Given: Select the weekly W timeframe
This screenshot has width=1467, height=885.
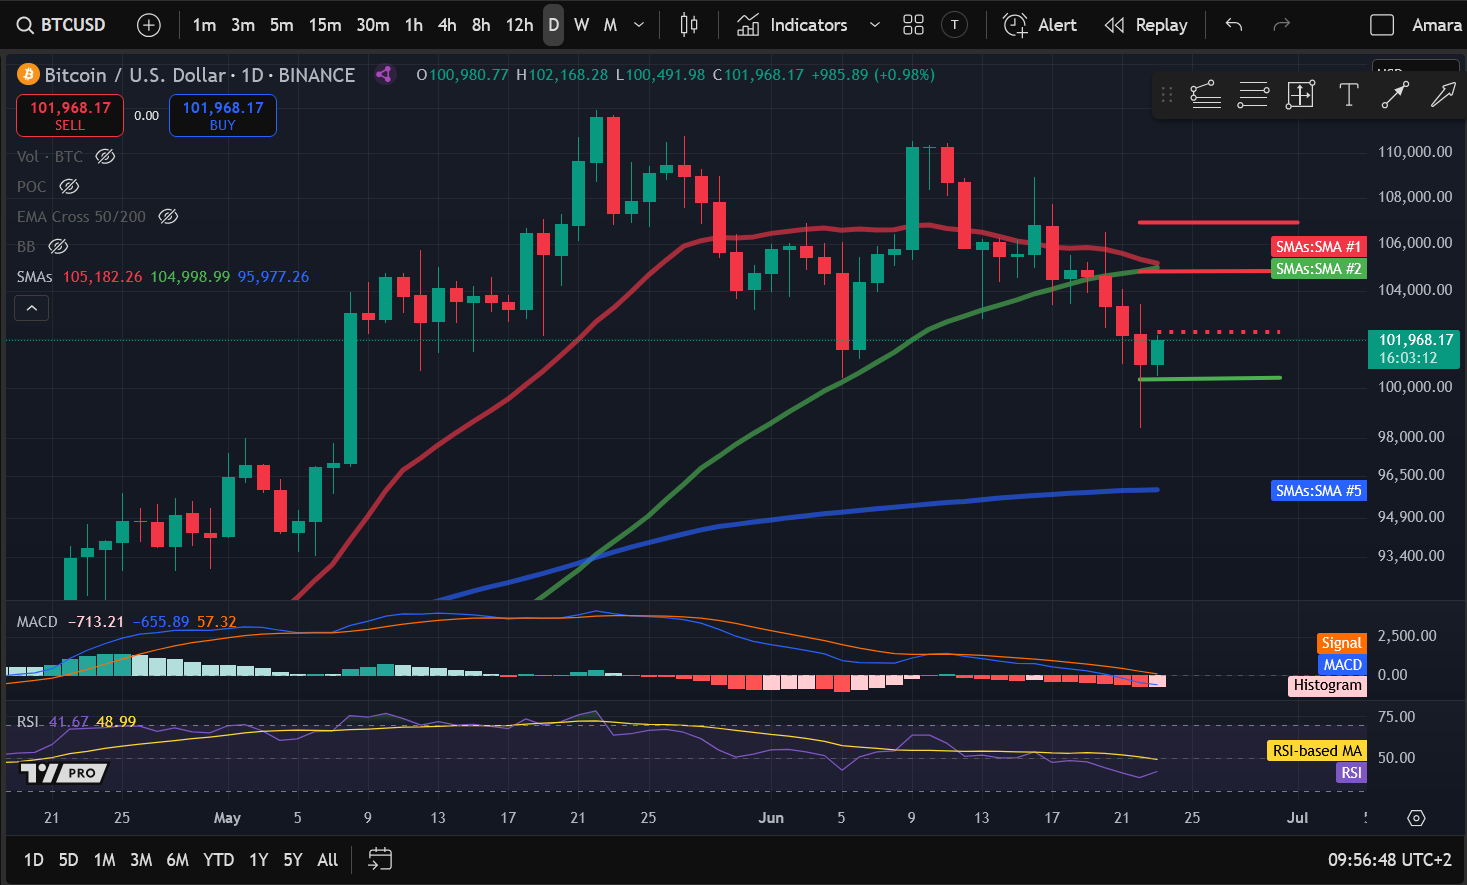Looking at the screenshot, I should (x=581, y=25).
